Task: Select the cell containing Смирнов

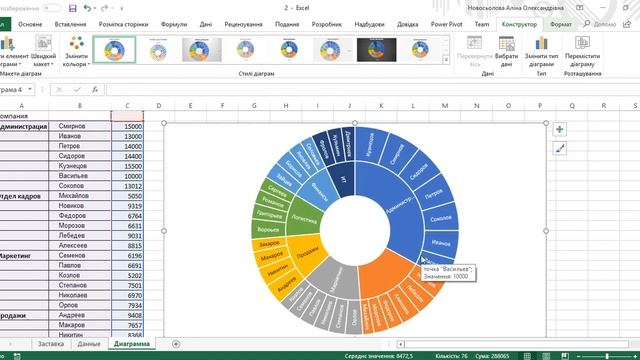Action: pyautogui.click(x=80, y=126)
